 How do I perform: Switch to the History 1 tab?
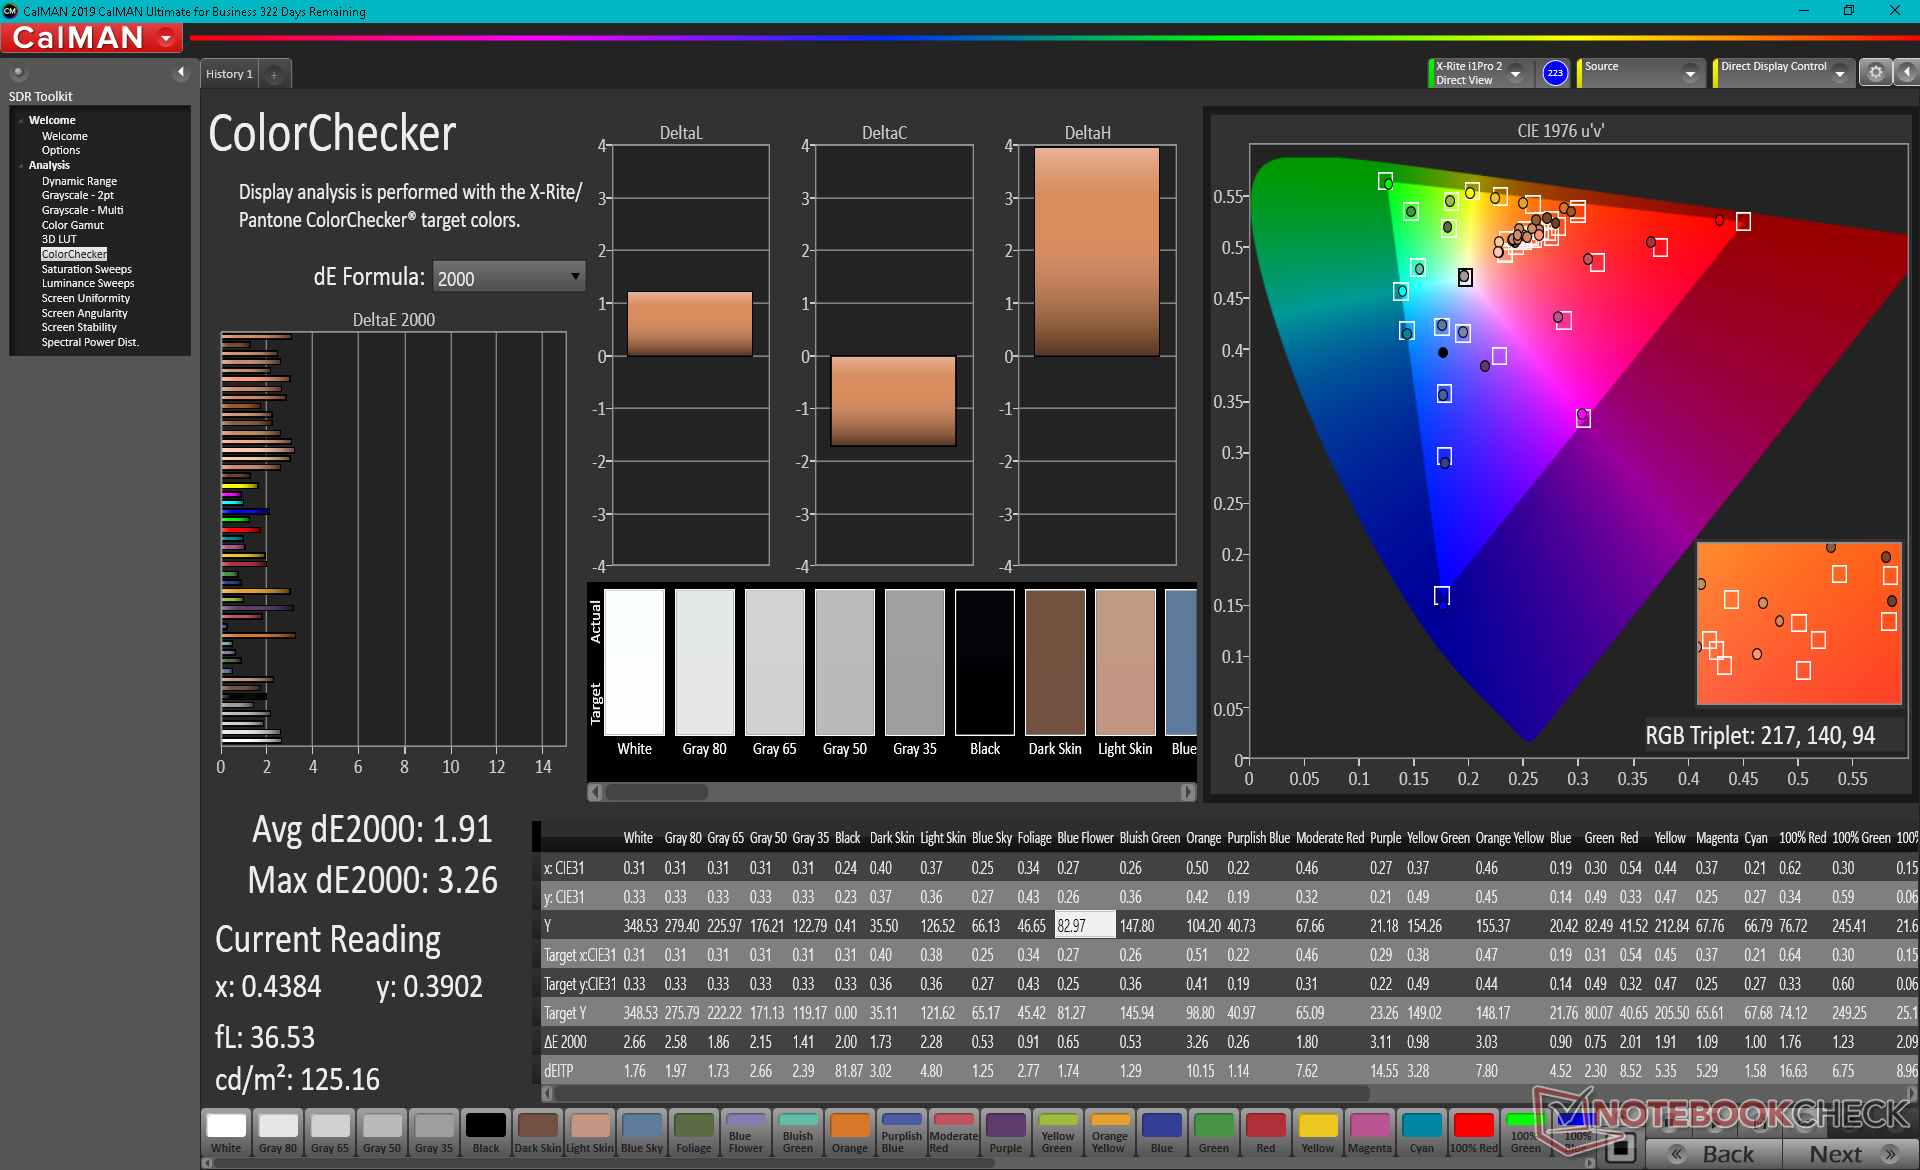pyautogui.click(x=229, y=74)
